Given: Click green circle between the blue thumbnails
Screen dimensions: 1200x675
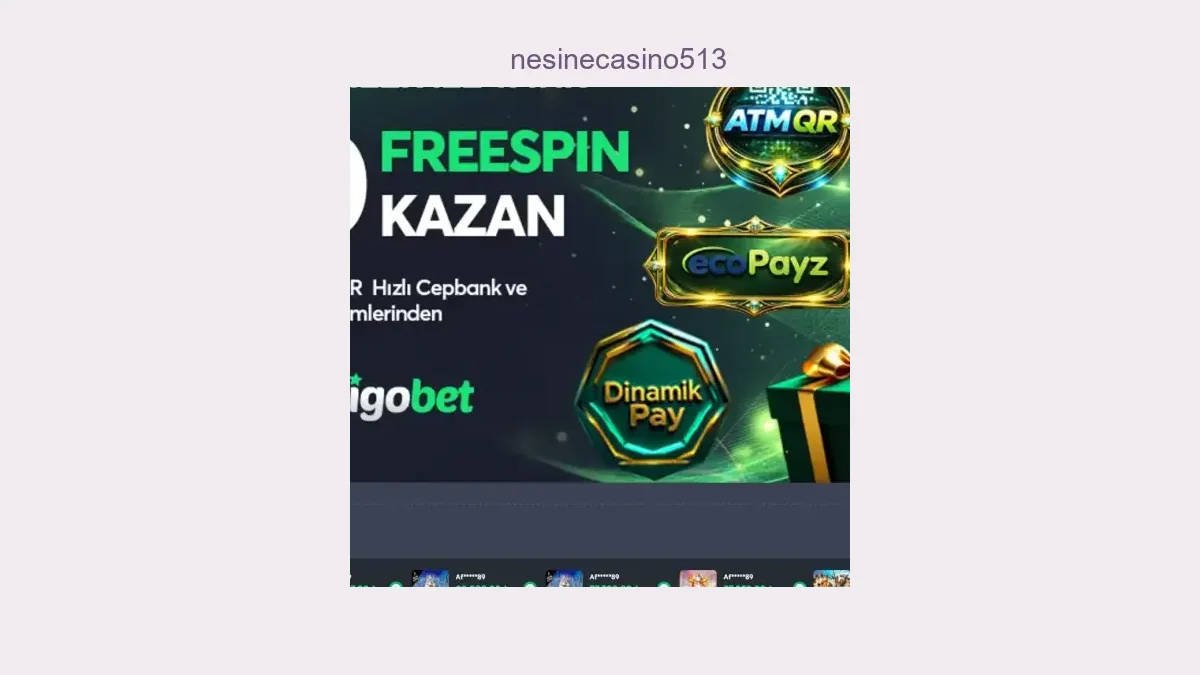Looking at the screenshot, I should coord(530,585).
